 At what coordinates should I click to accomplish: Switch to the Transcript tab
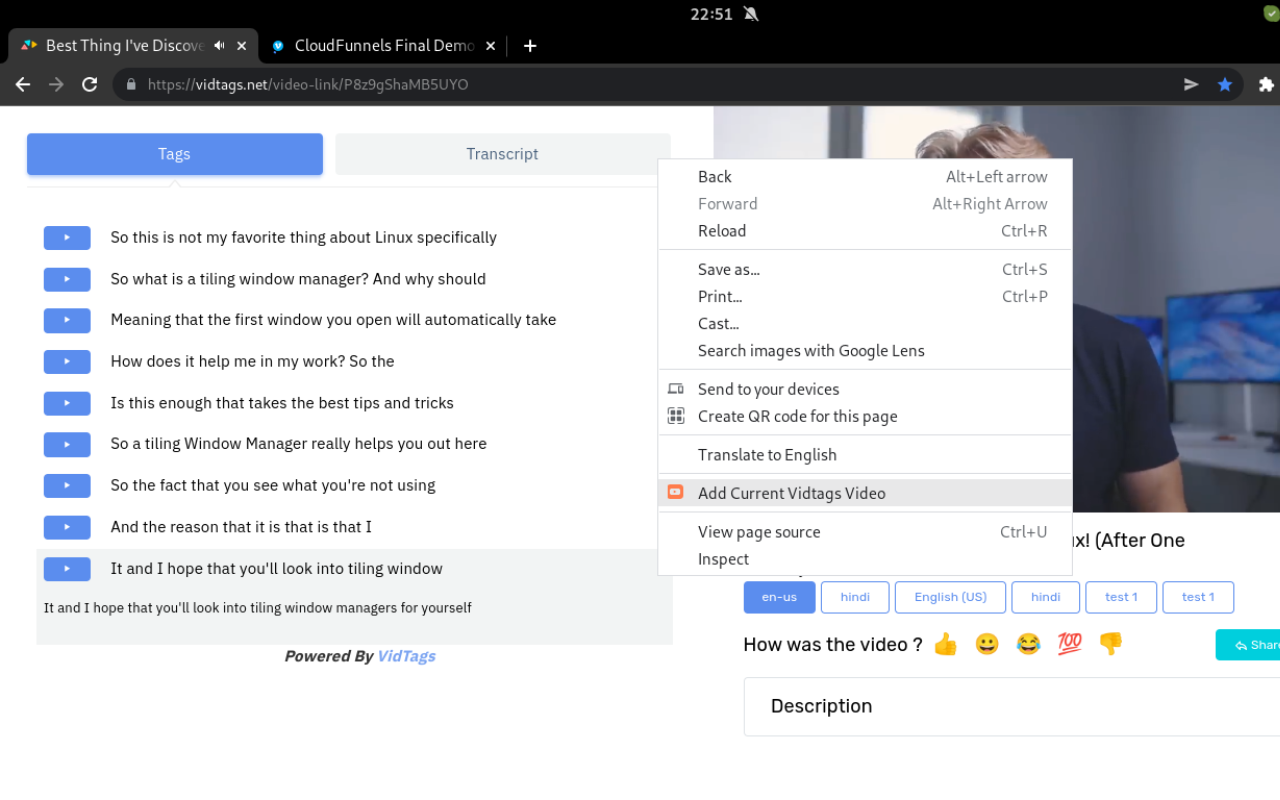[x=502, y=154]
